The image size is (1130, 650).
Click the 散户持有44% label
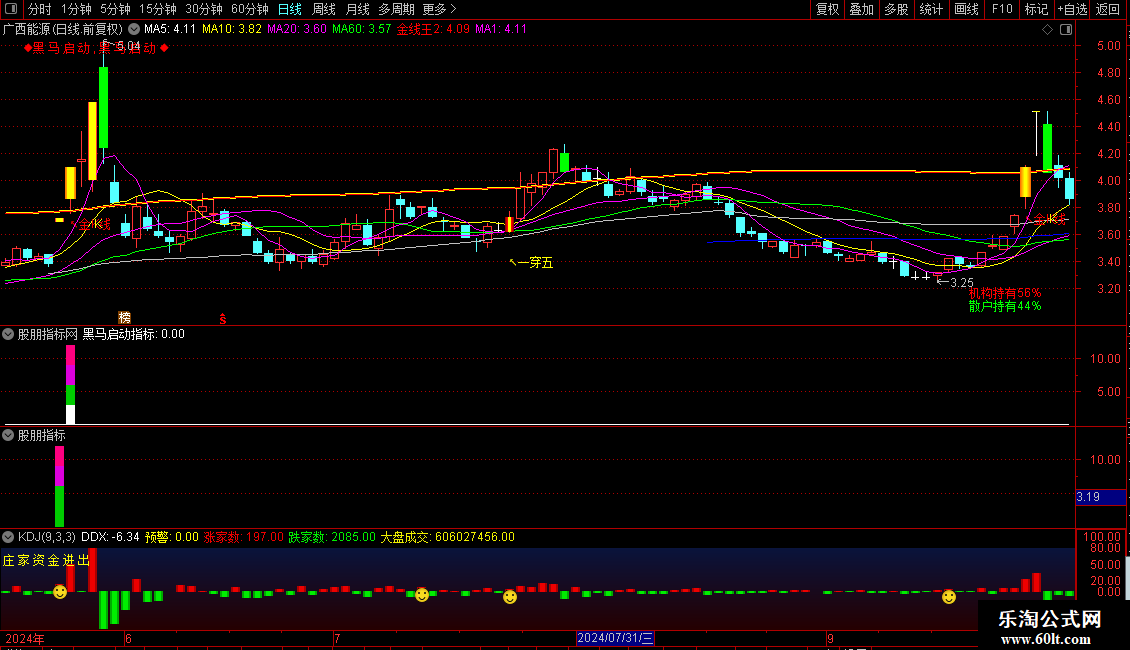1005,306
